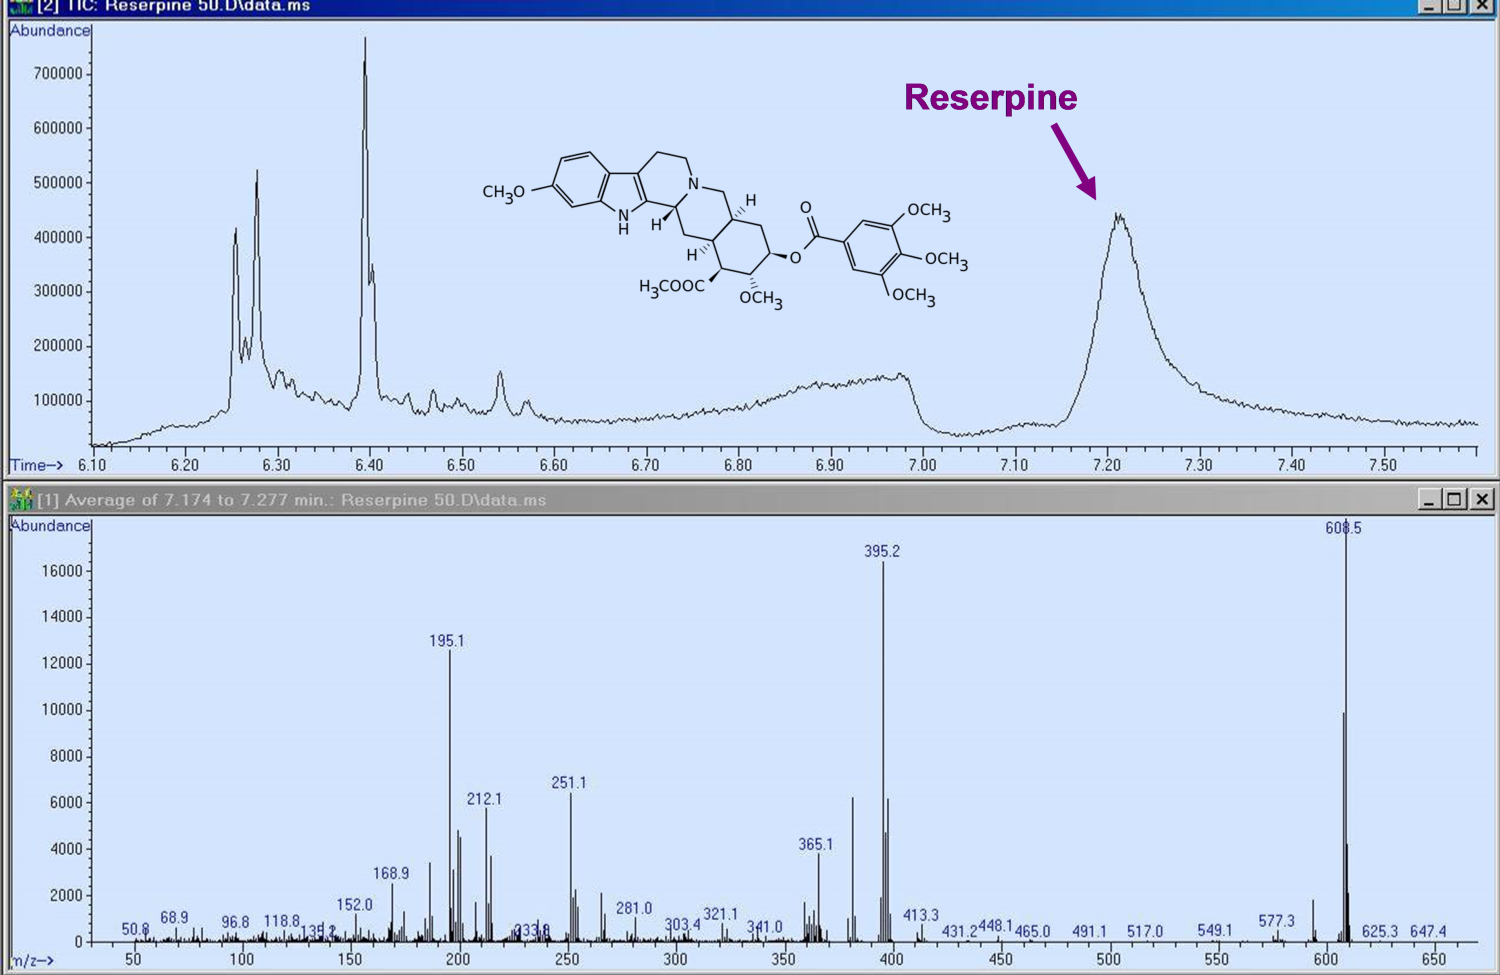
Task: Click the 68.9 peak label
Action: tap(174, 917)
